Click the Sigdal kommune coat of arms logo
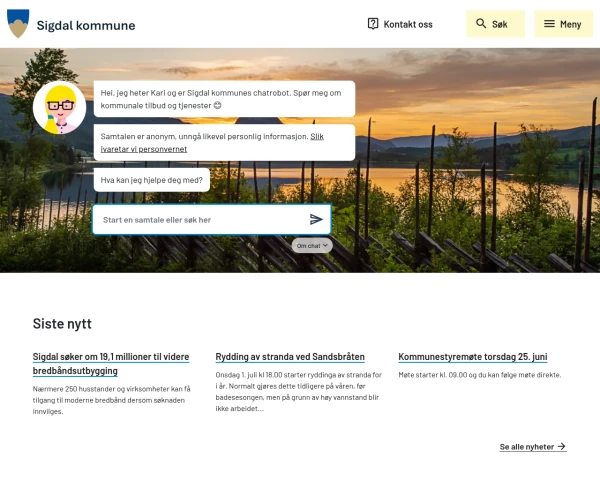This screenshot has width=600, height=480. pyautogui.click(x=18, y=23)
